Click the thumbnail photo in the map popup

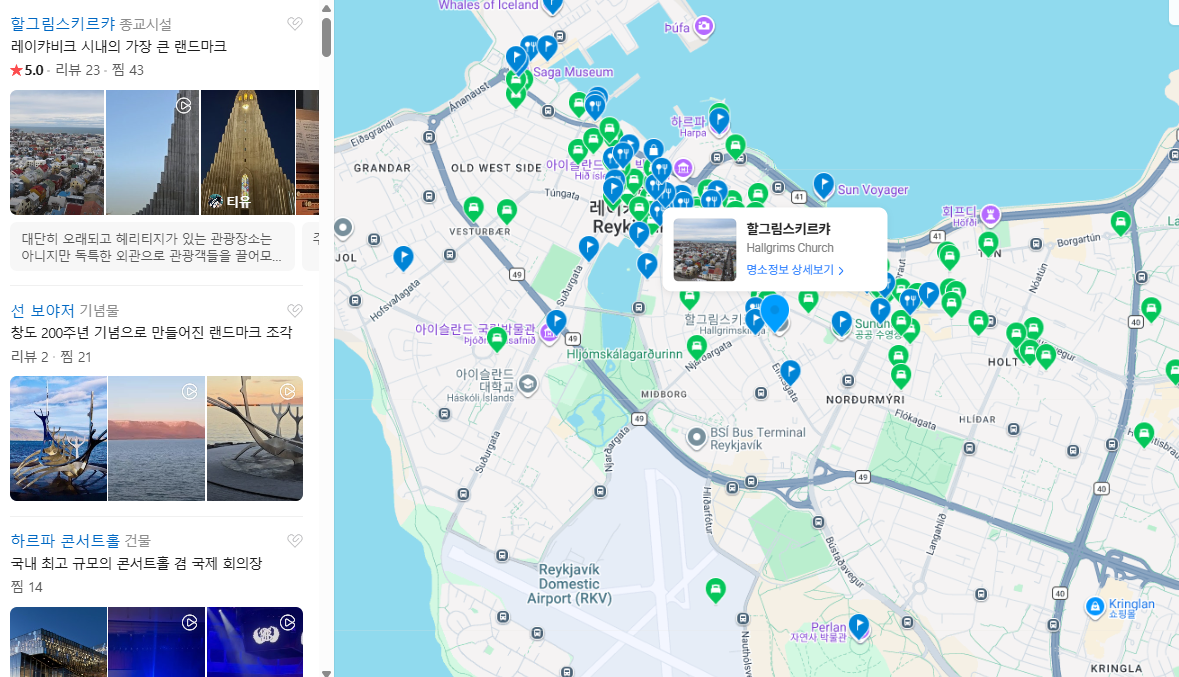(705, 250)
